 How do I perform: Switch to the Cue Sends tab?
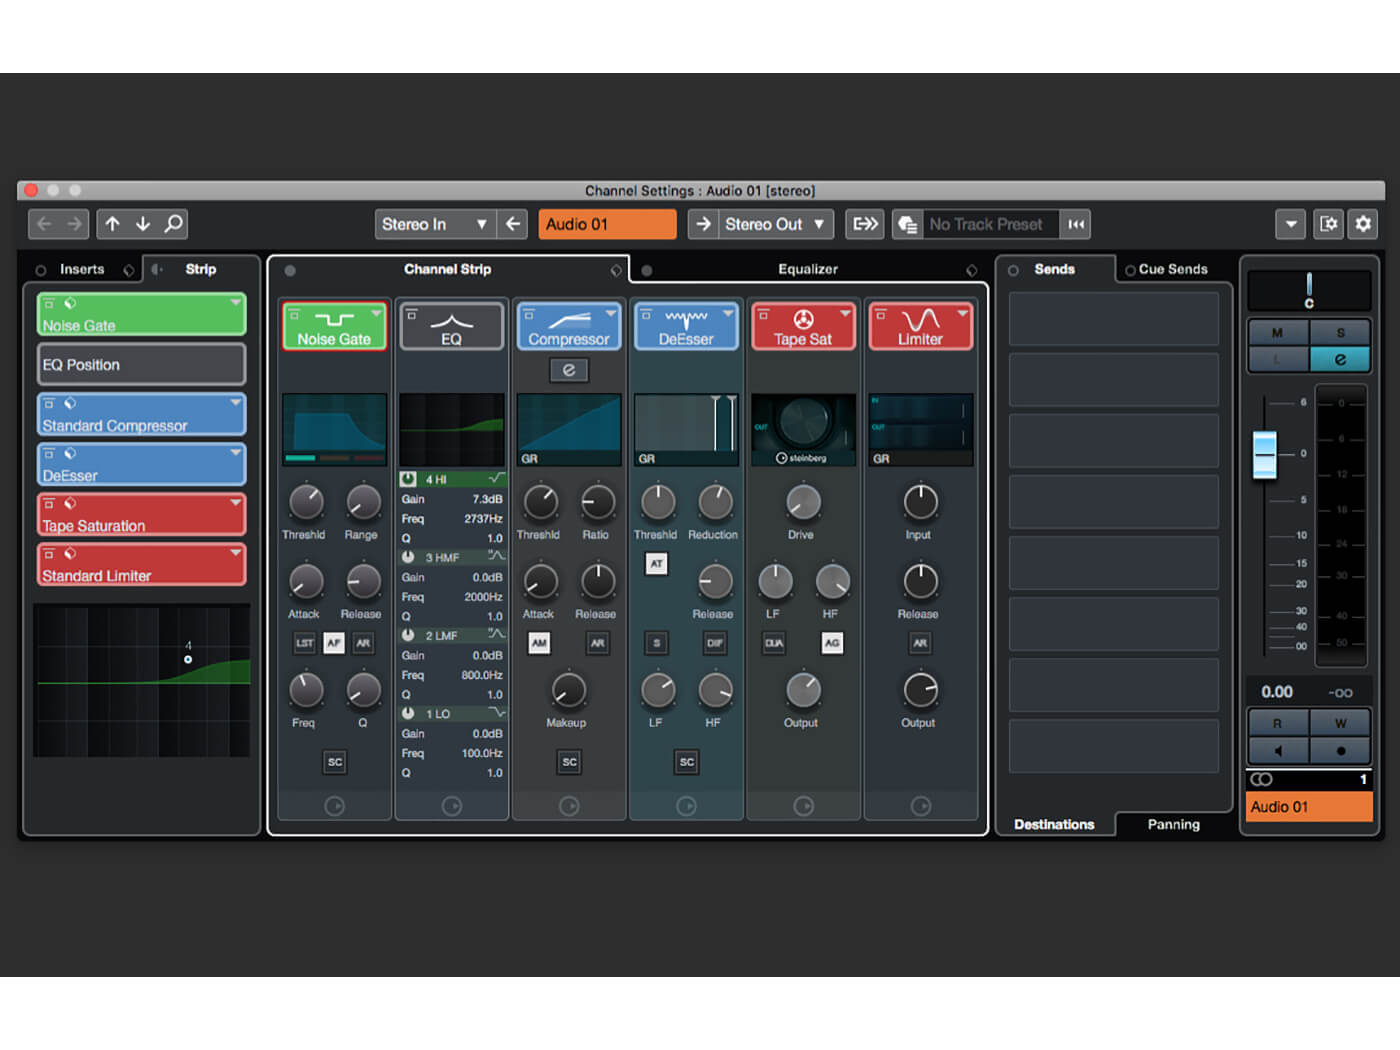click(1173, 269)
